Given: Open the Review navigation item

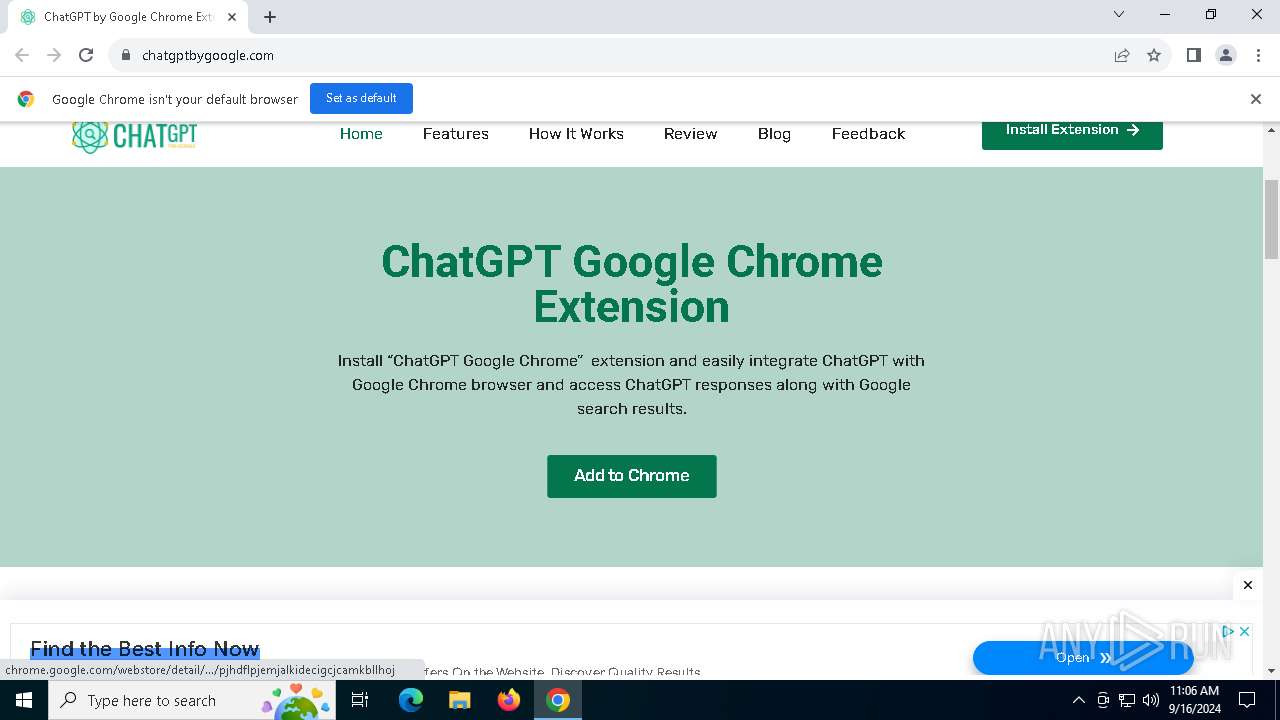Looking at the screenshot, I should point(691,134).
